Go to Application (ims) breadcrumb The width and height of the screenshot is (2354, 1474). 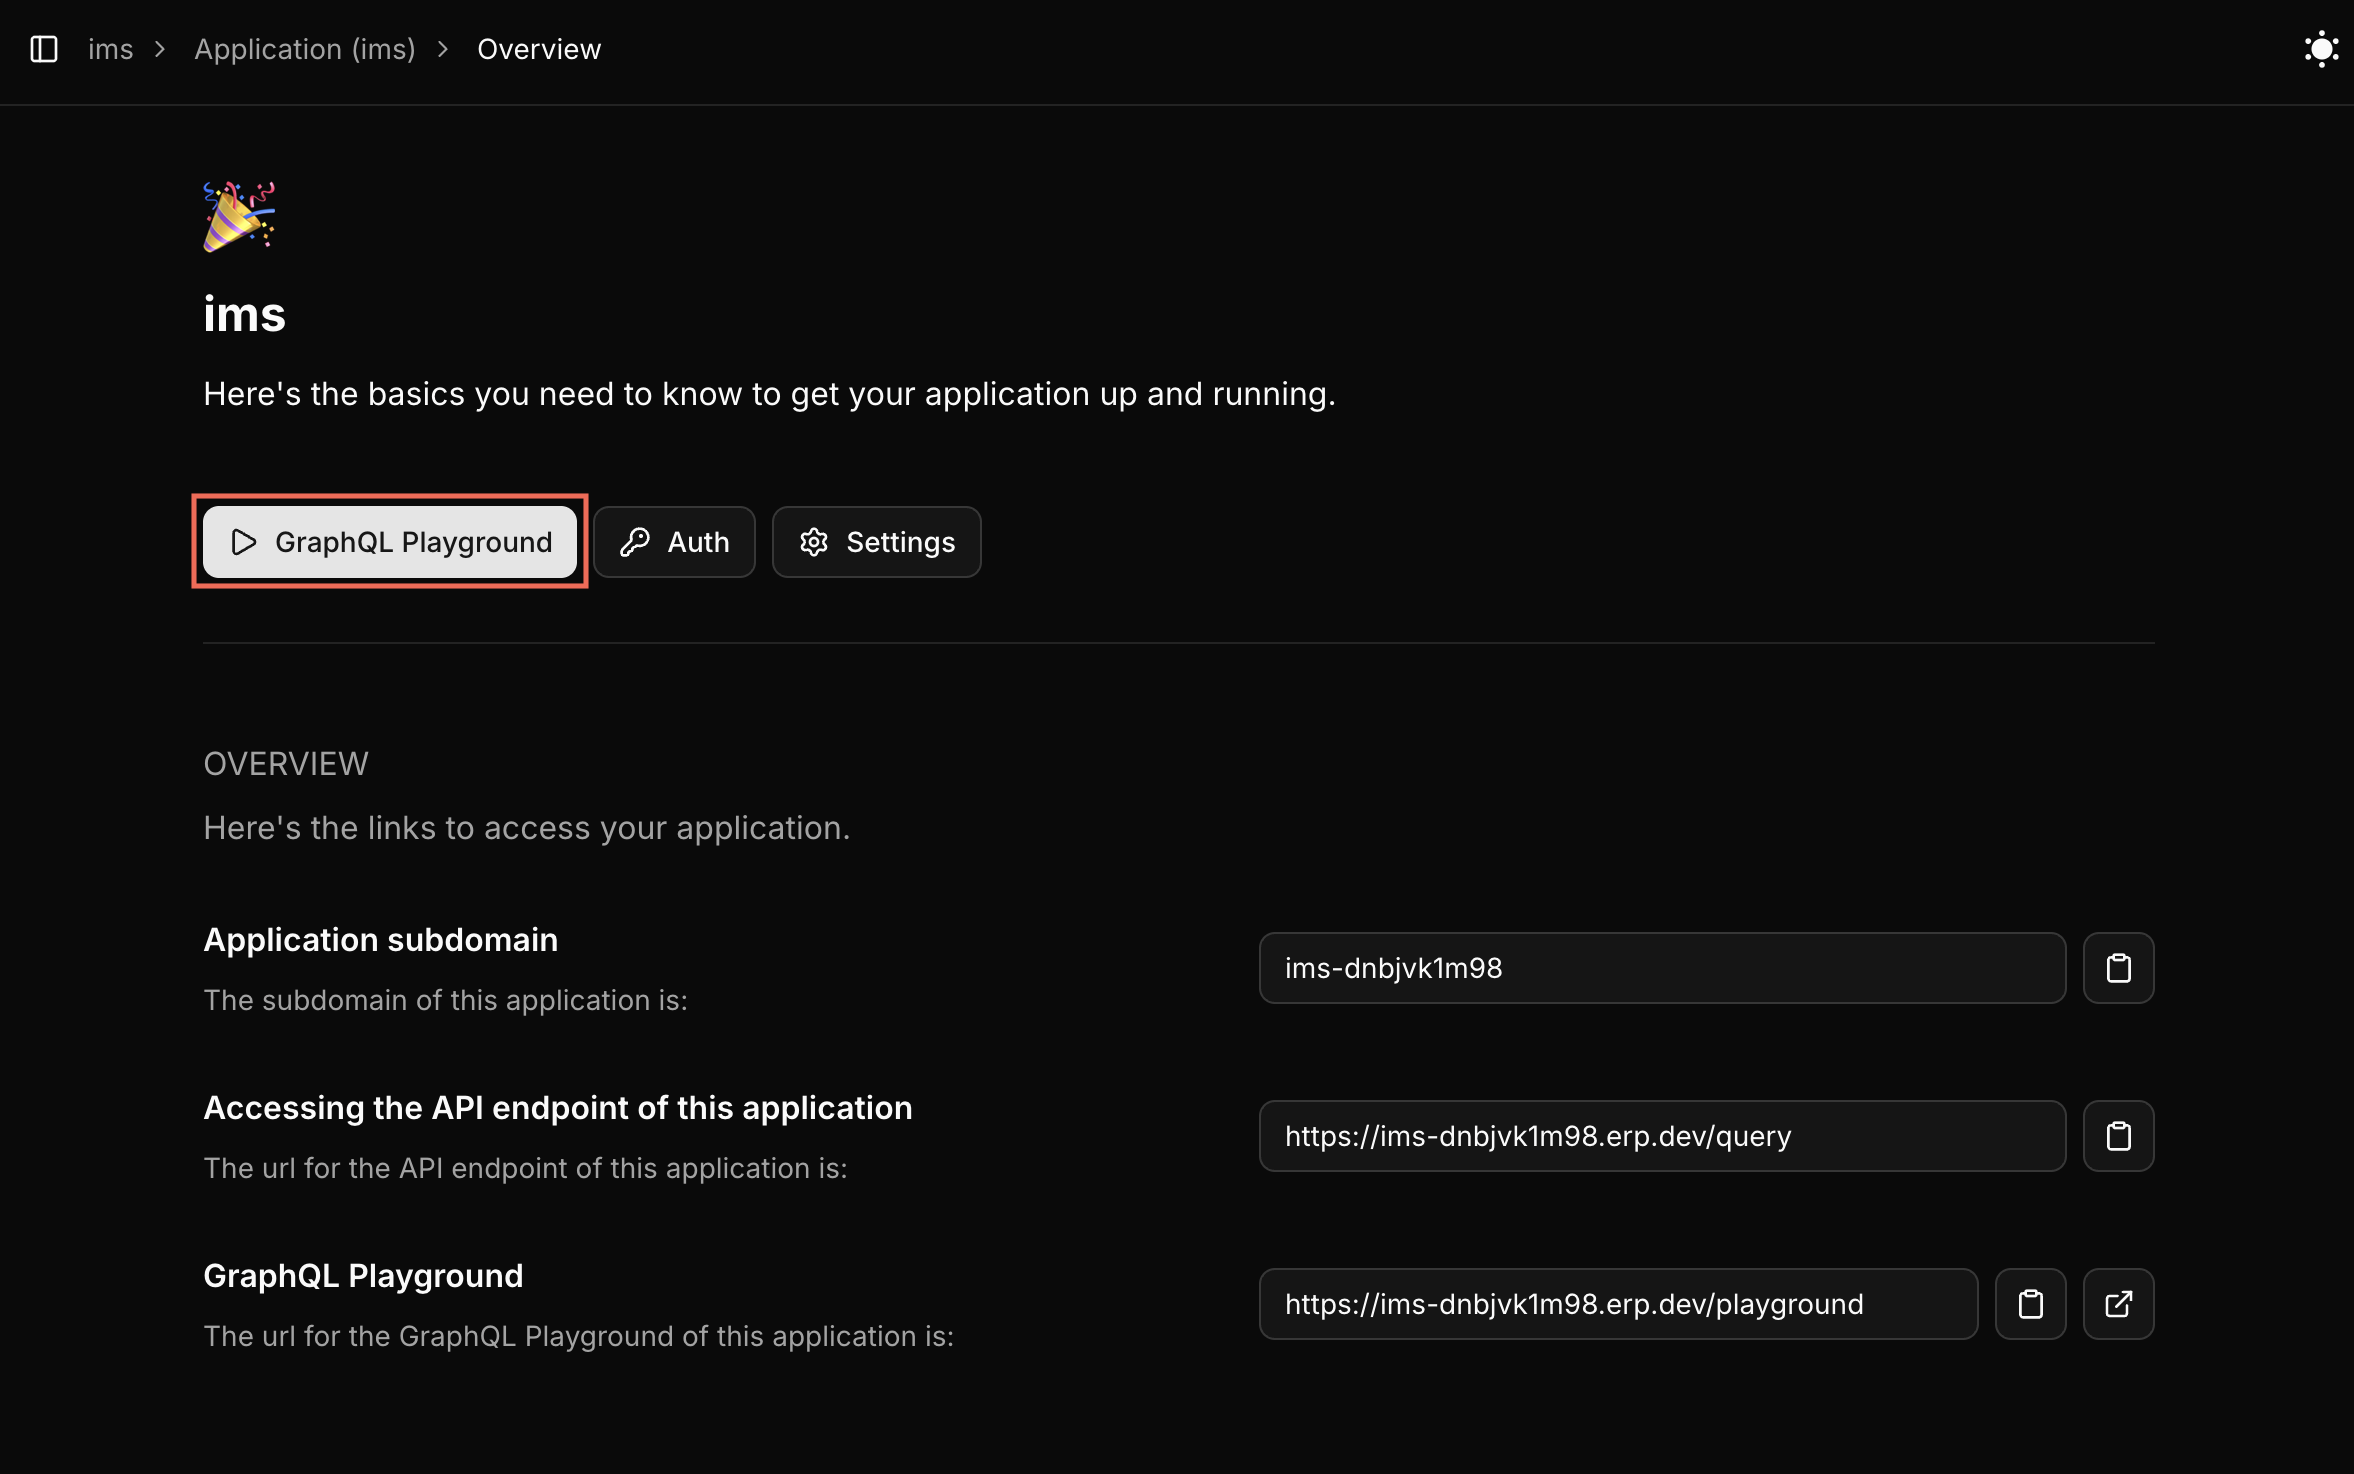pyautogui.click(x=305, y=49)
